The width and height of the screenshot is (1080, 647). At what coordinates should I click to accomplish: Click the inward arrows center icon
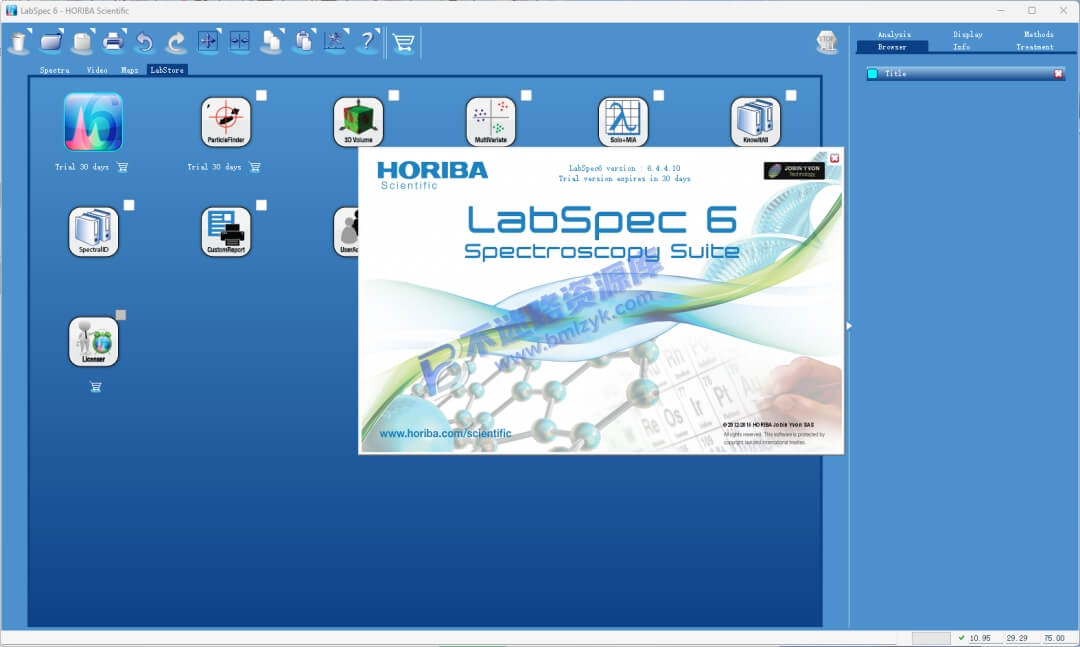240,42
